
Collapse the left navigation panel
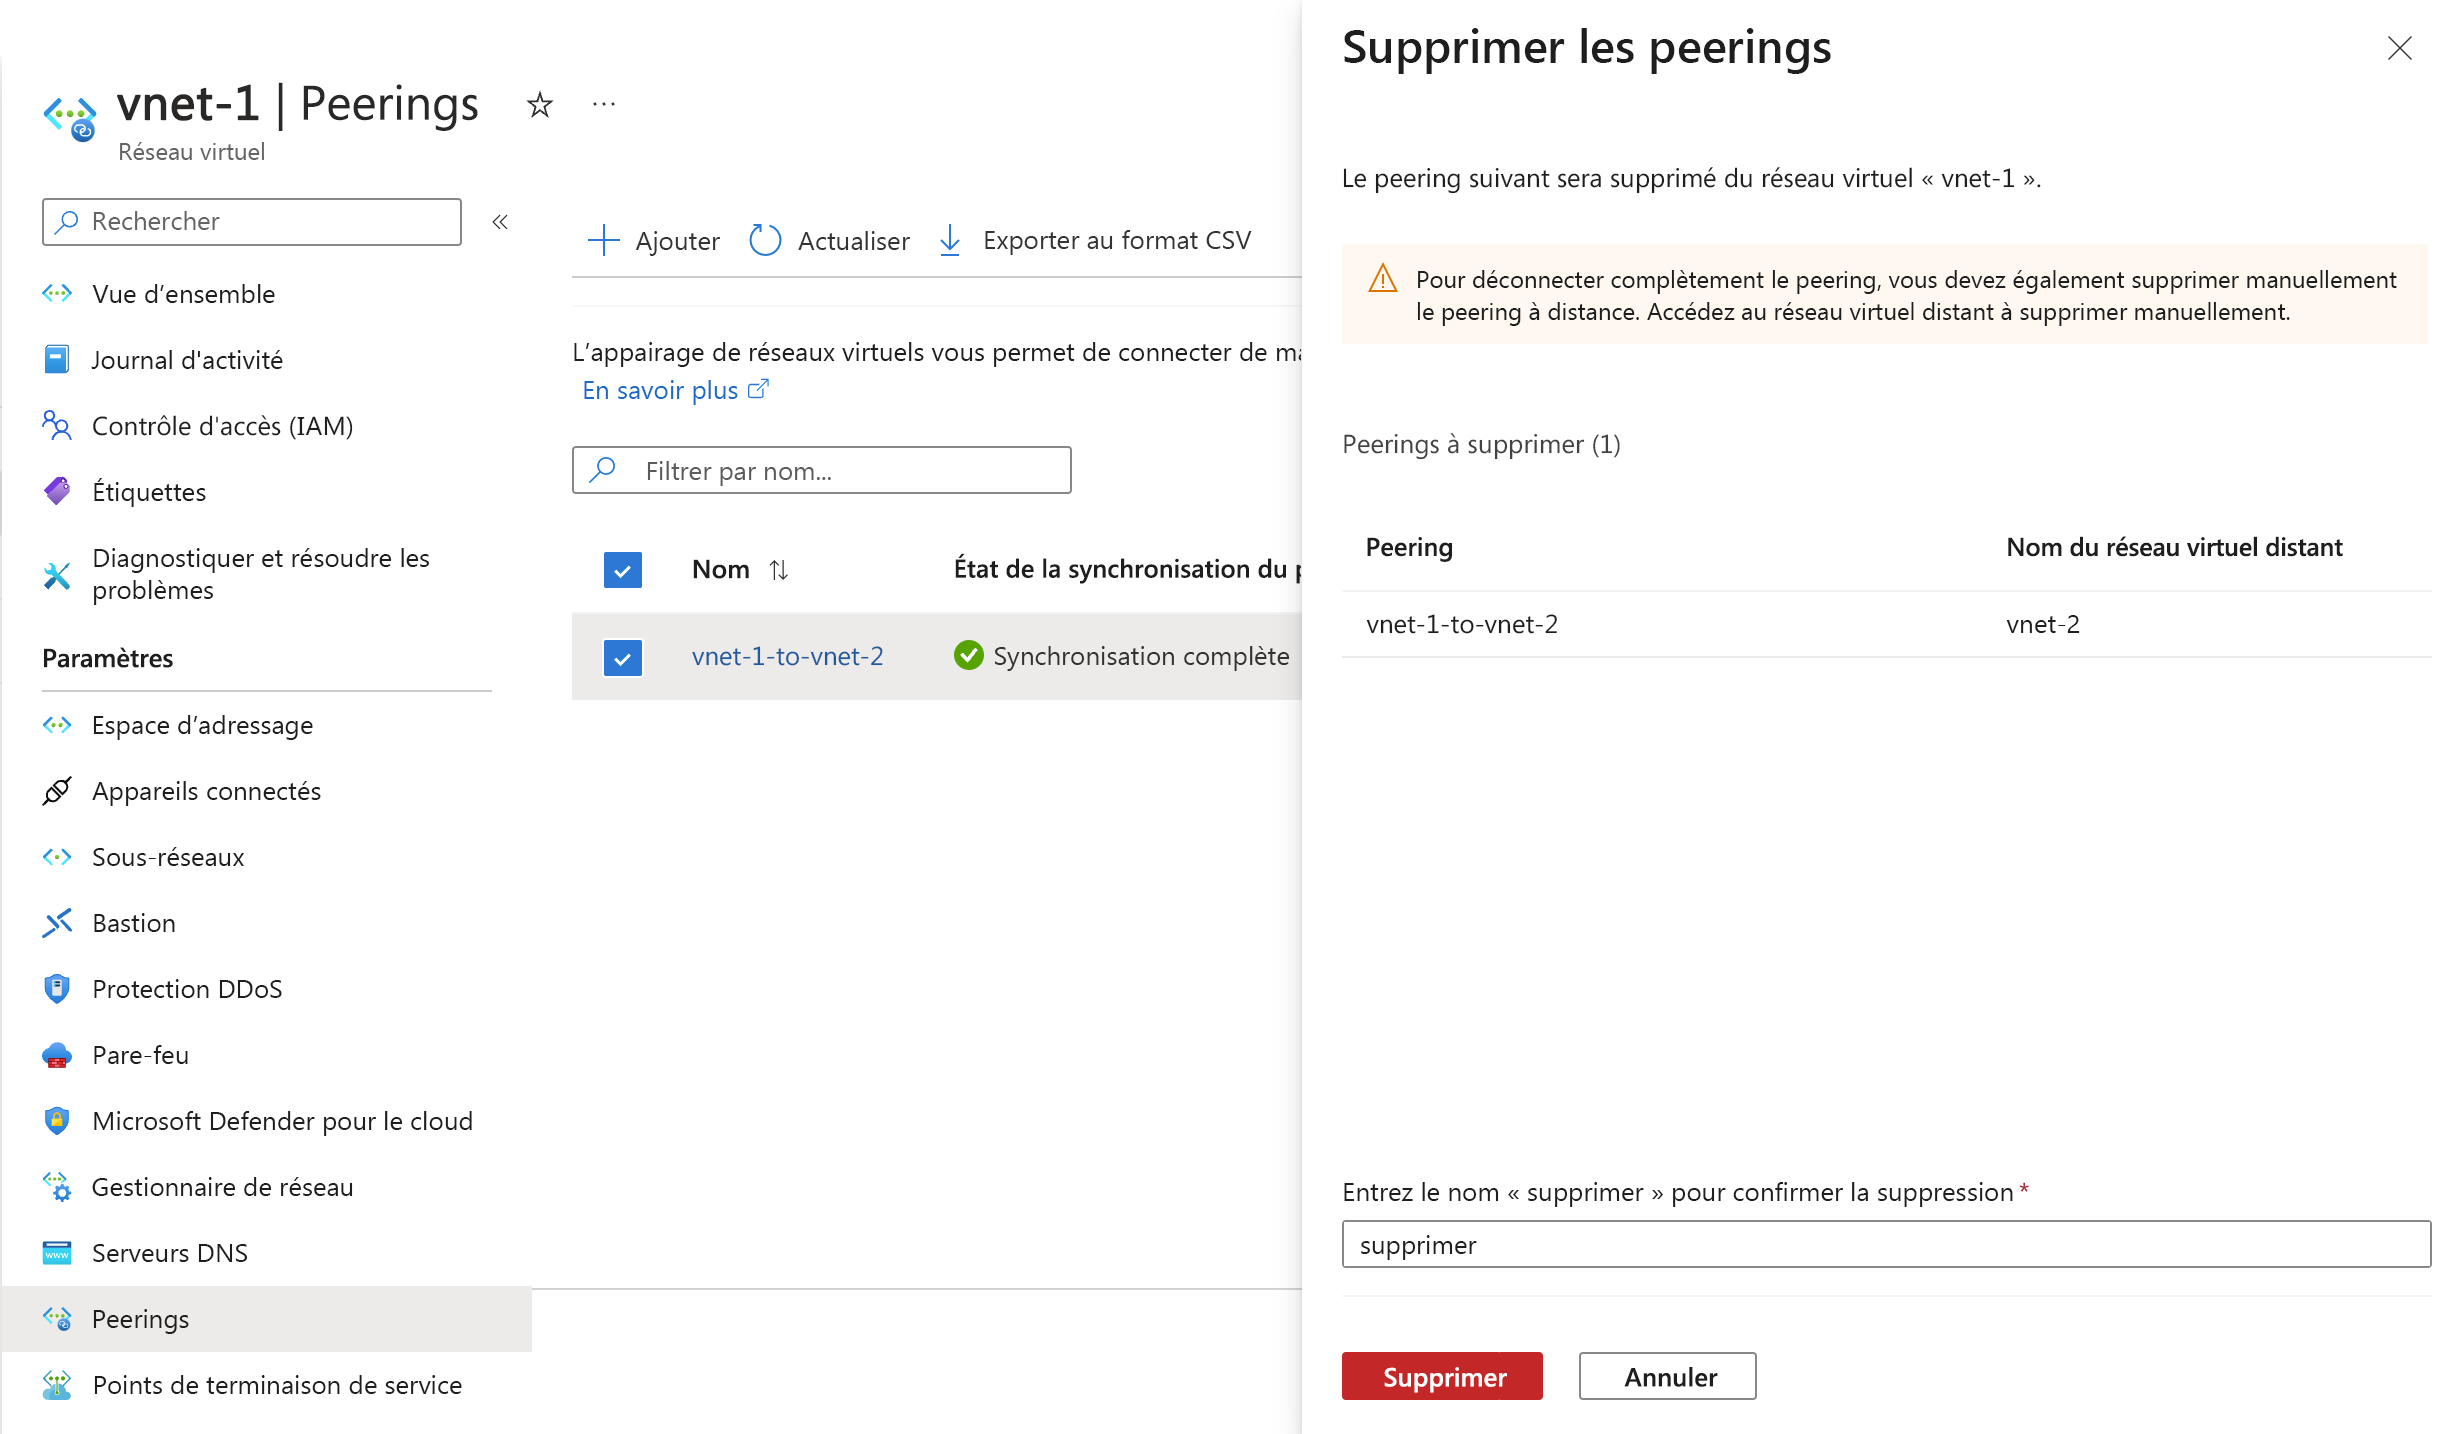pyautogui.click(x=499, y=222)
